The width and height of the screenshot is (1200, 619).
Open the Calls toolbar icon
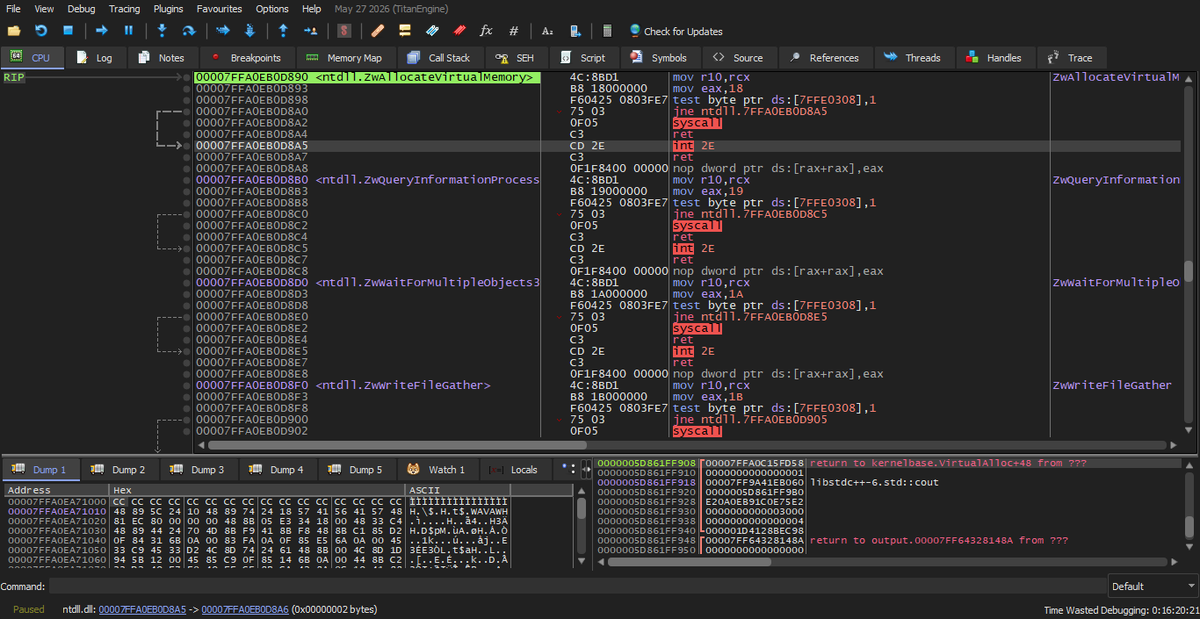(575, 31)
